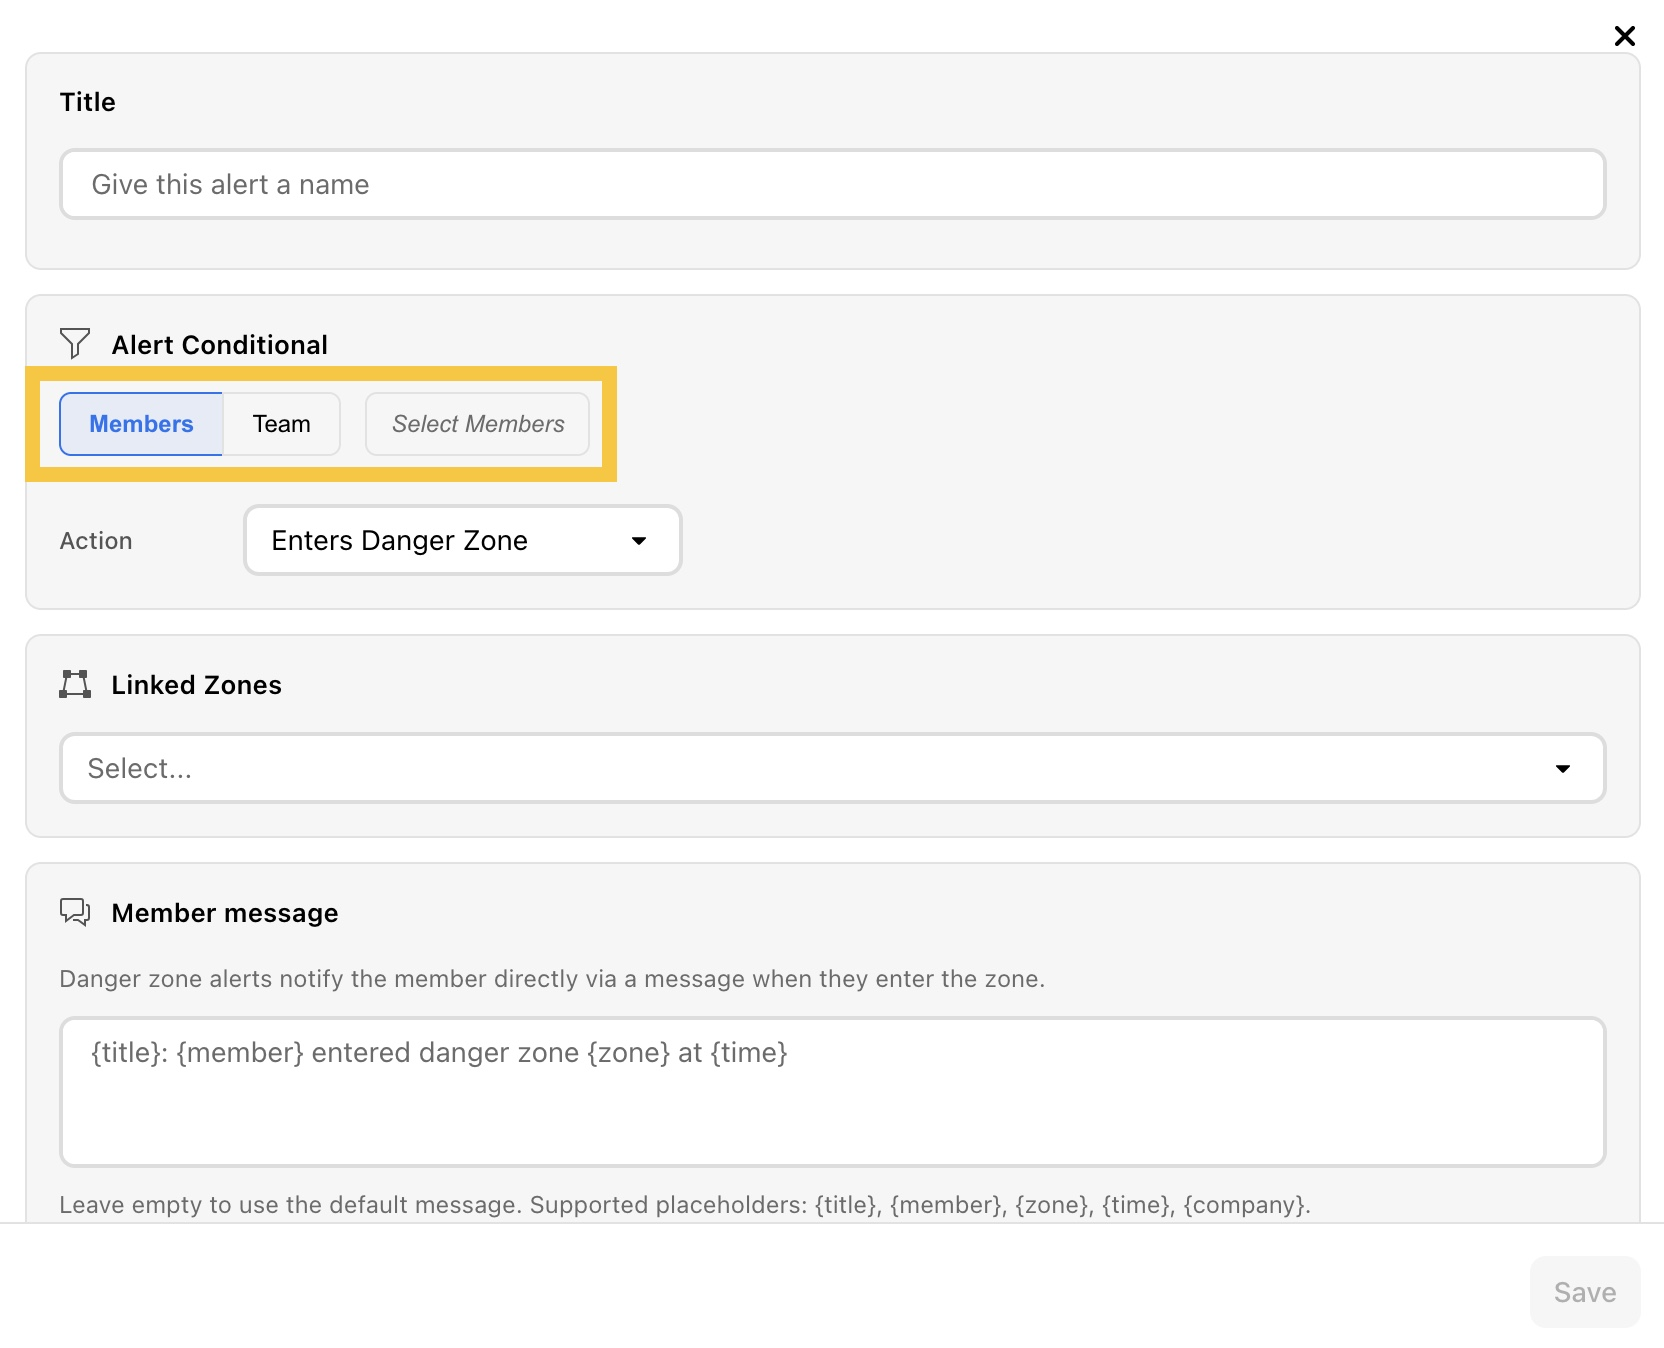Click the Save button
This screenshot has width=1664, height=1348.
pyautogui.click(x=1585, y=1292)
